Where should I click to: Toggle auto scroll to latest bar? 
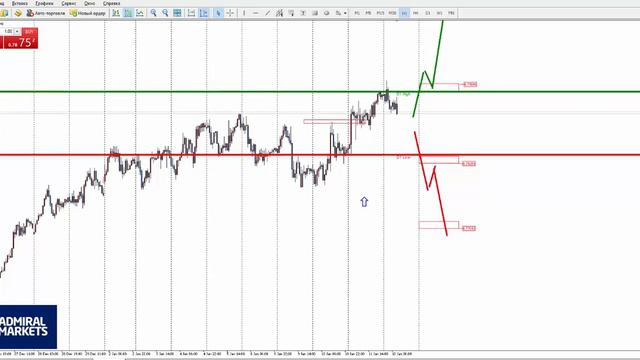(x=191, y=13)
